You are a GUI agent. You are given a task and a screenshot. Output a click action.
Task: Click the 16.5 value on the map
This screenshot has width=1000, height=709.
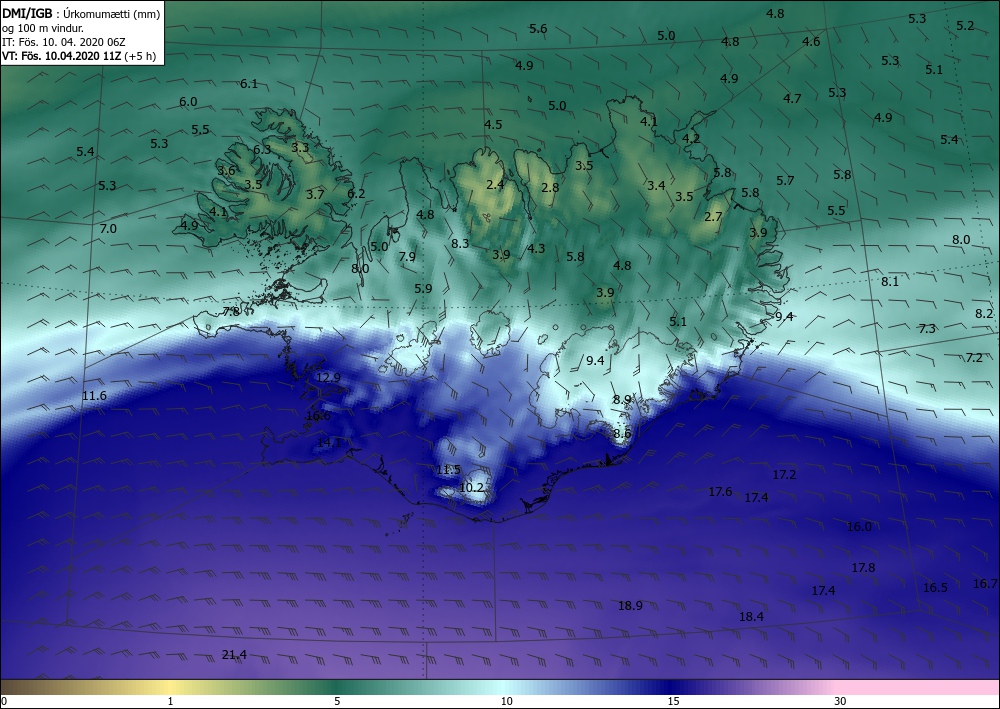(x=935, y=587)
